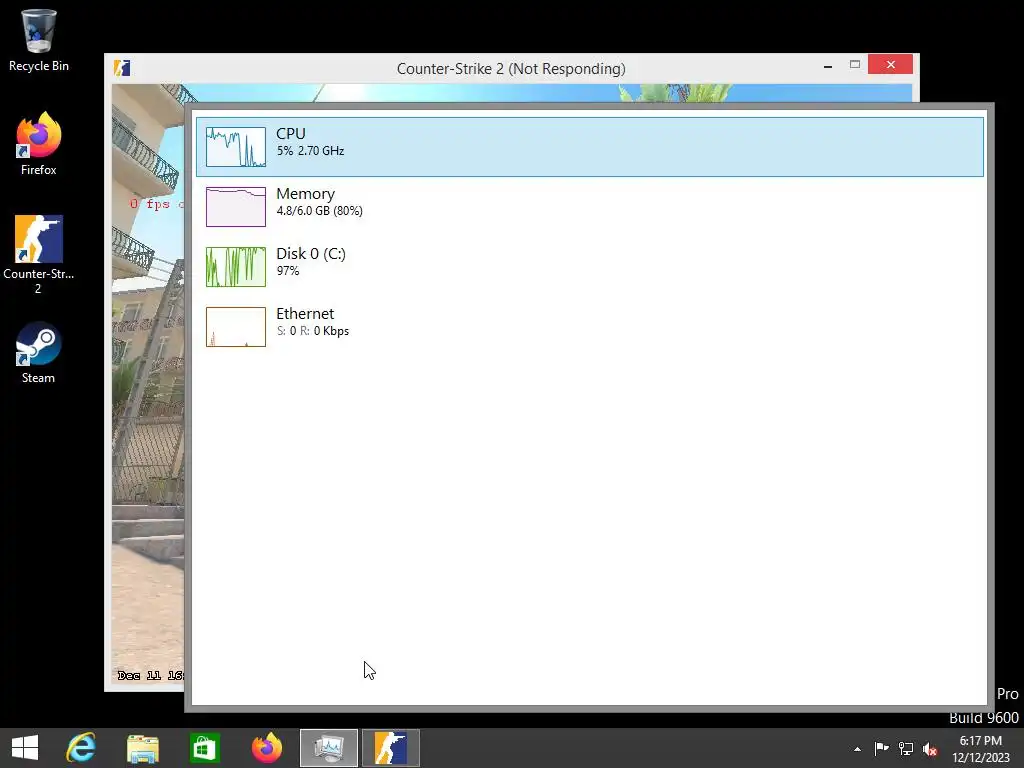
Task: Open the network tray icon
Action: pos(906,748)
